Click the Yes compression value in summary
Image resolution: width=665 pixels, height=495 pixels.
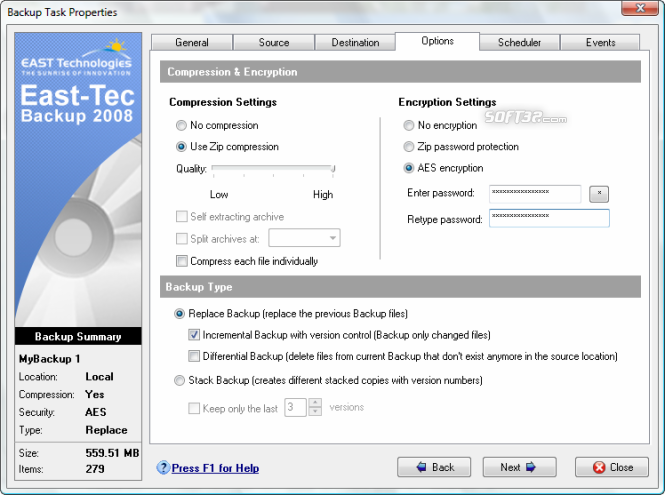[x=95, y=394]
